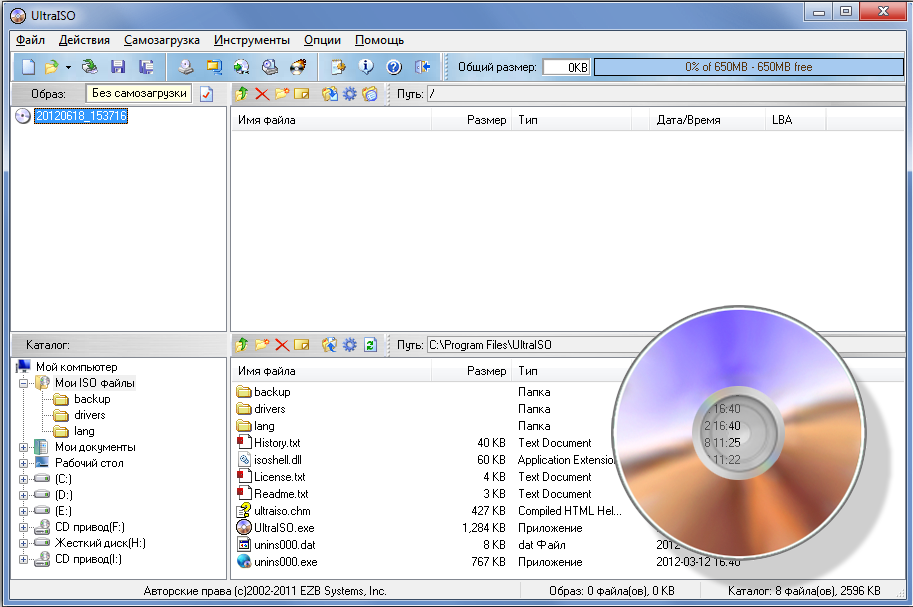Open the Инструменты menu
913x607 pixels.
pyautogui.click(x=252, y=40)
